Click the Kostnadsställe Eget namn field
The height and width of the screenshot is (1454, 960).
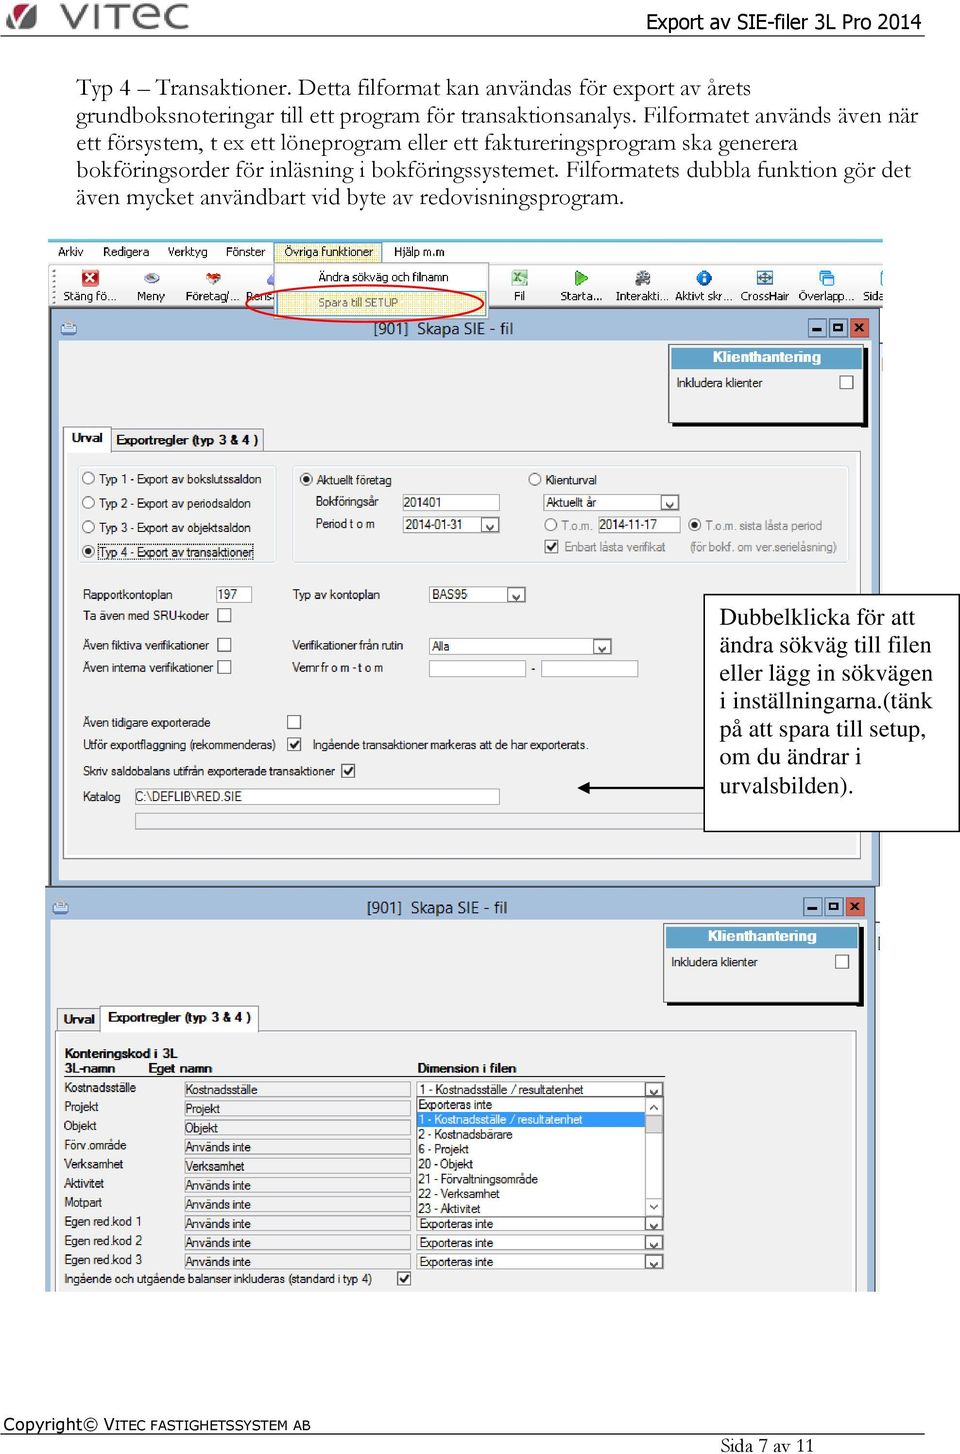[x=297, y=1090]
